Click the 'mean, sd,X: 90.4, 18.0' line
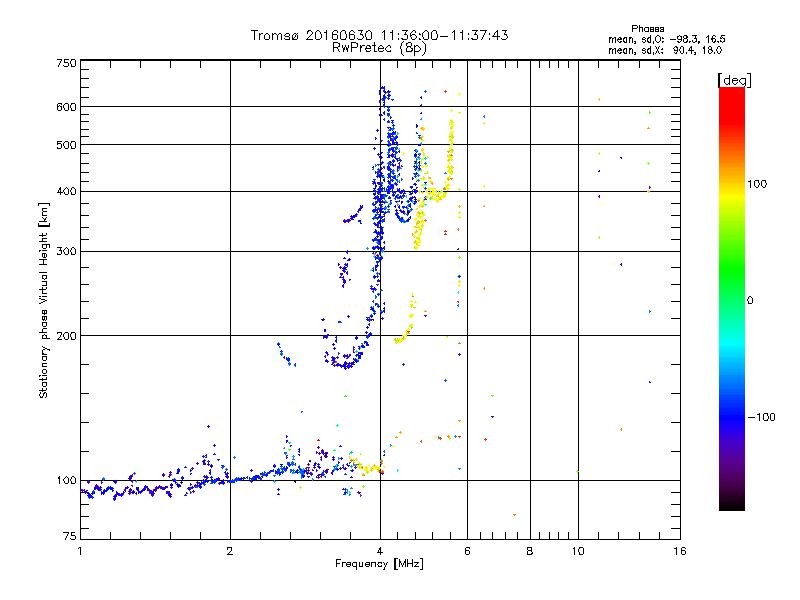The image size is (800, 600). pos(665,50)
